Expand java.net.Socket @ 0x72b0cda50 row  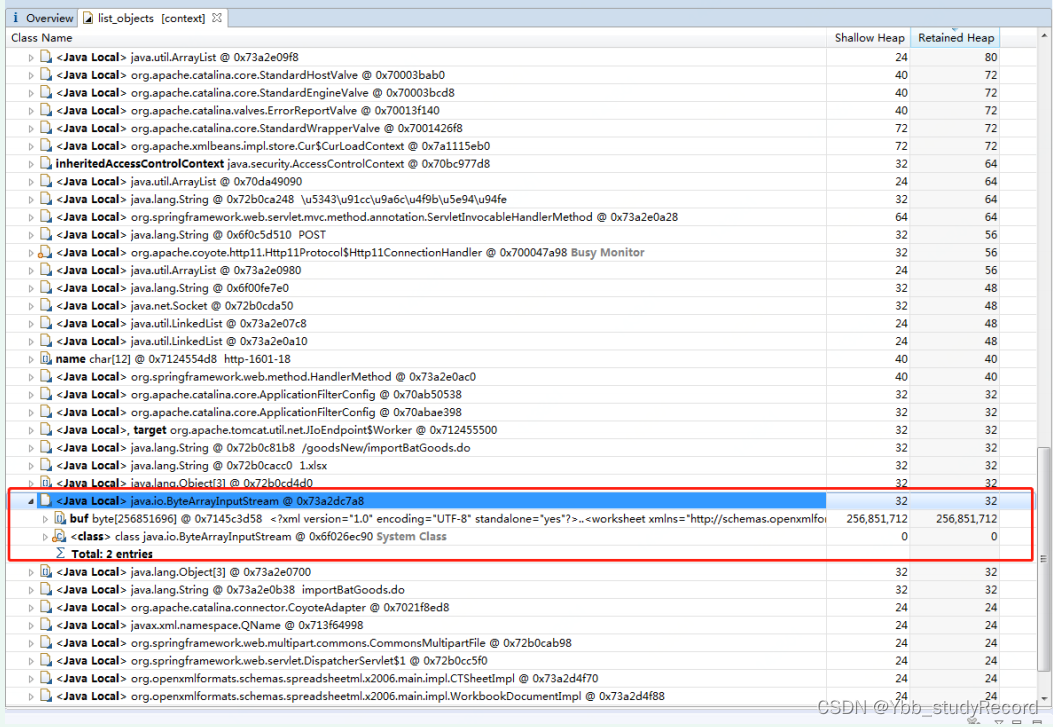click(31, 306)
